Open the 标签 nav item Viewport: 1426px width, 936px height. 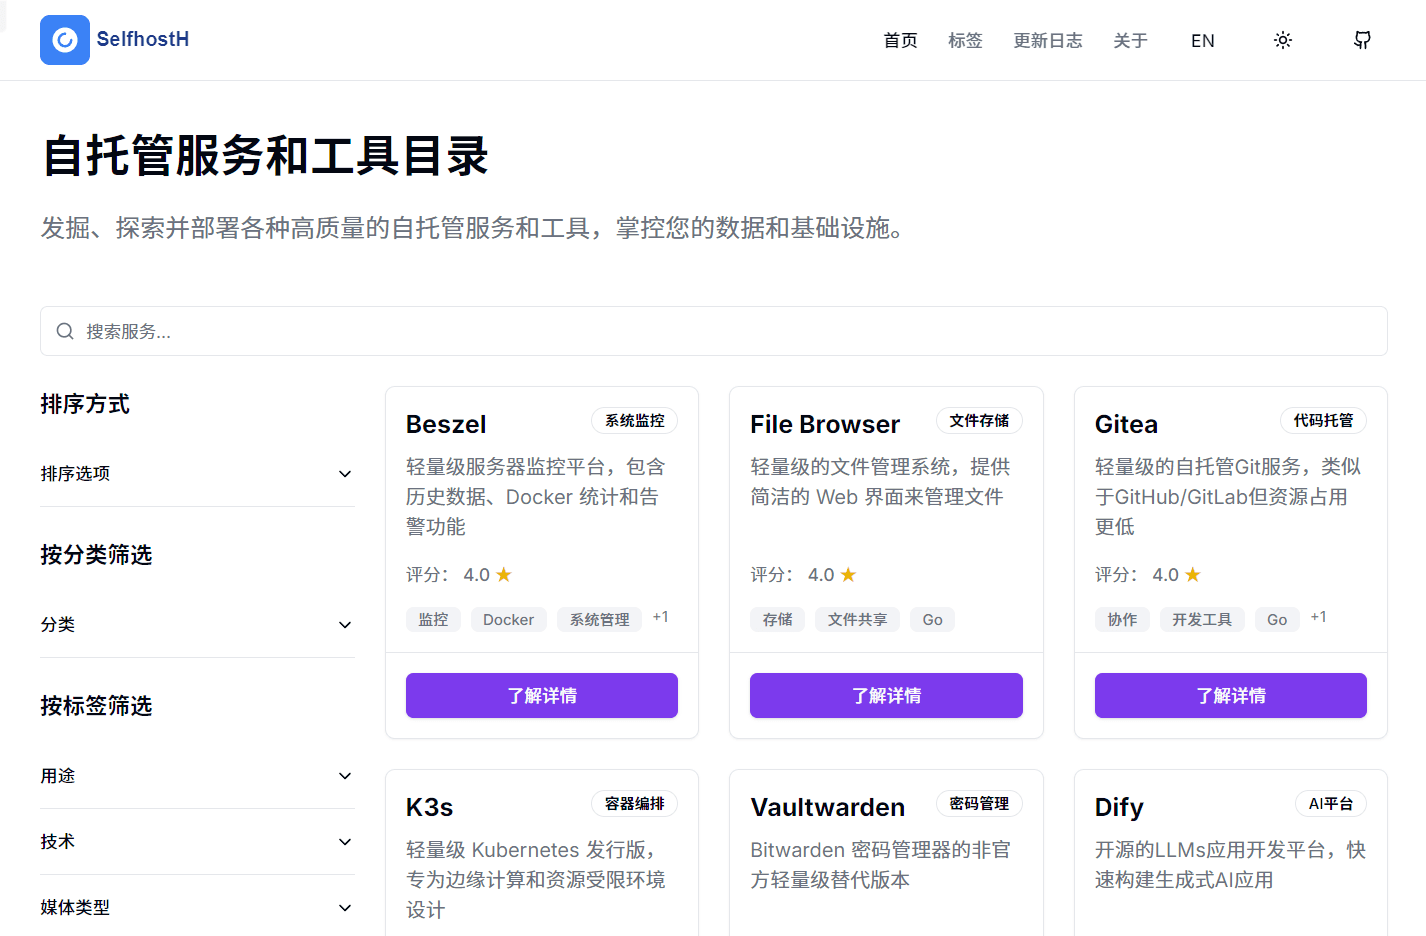click(965, 40)
